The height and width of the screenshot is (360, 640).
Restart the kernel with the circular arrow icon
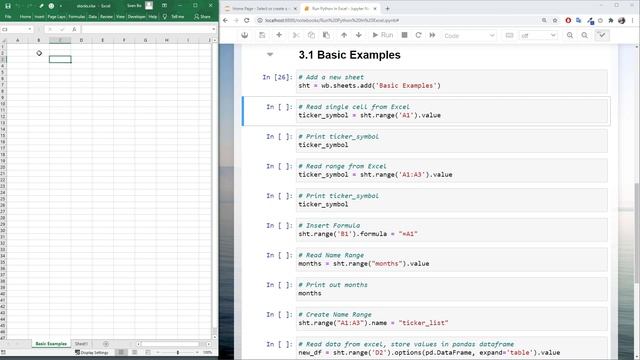click(418, 36)
